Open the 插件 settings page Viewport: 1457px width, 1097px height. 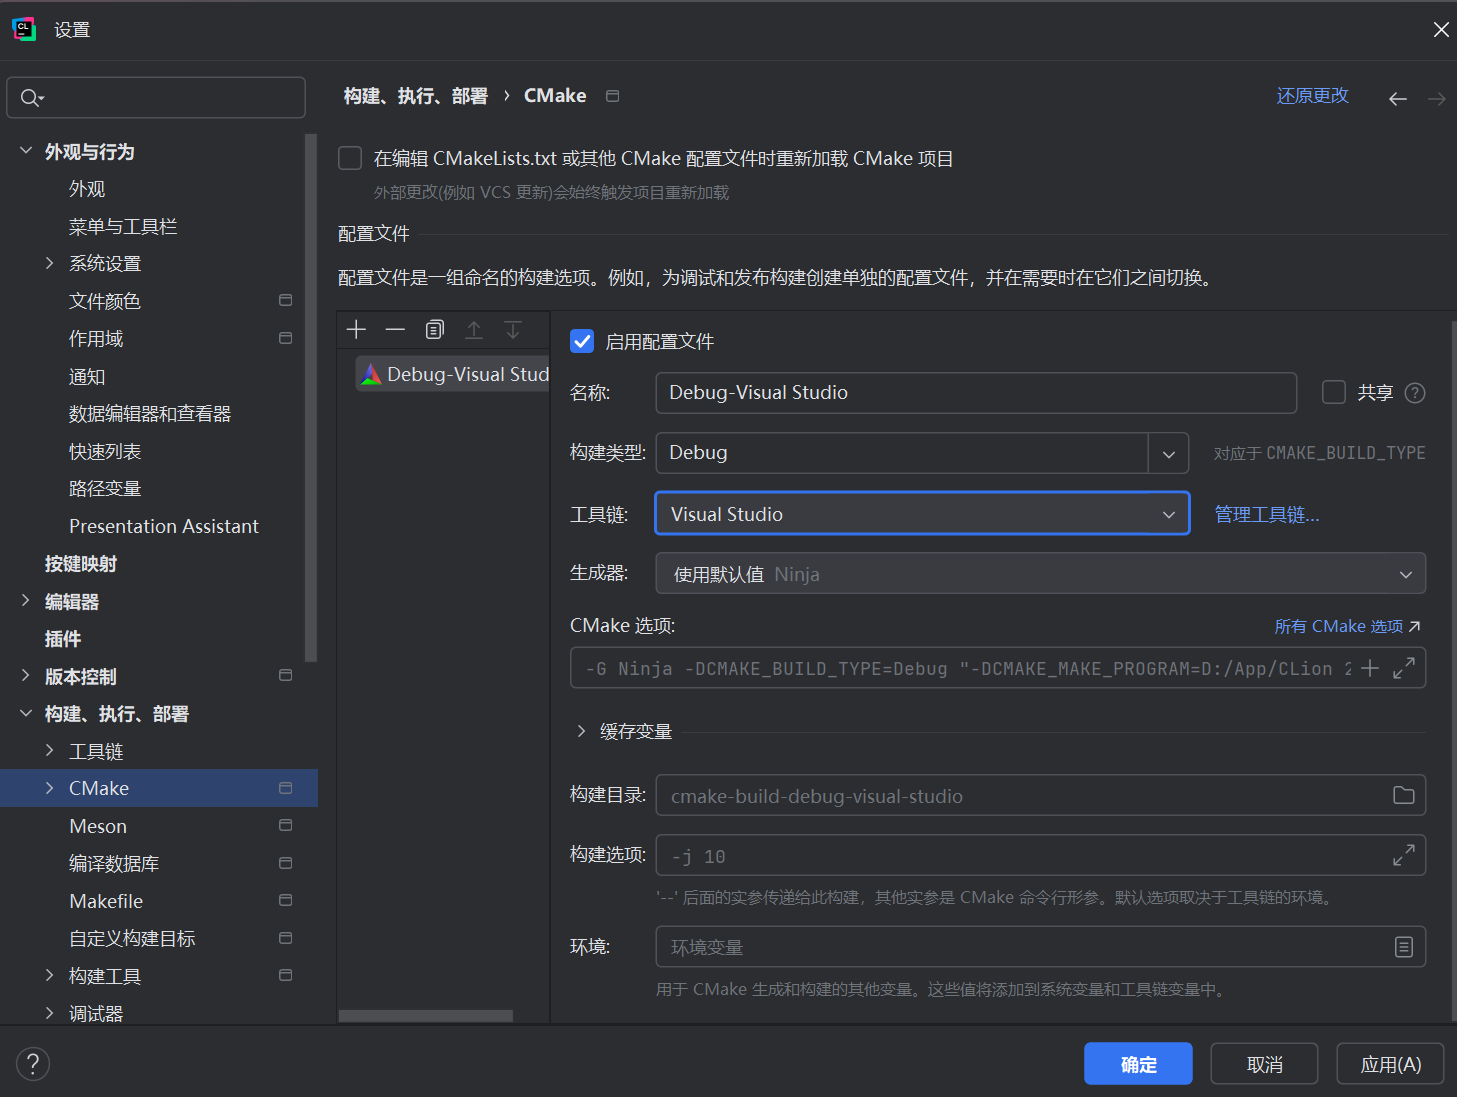click(63, 639)
